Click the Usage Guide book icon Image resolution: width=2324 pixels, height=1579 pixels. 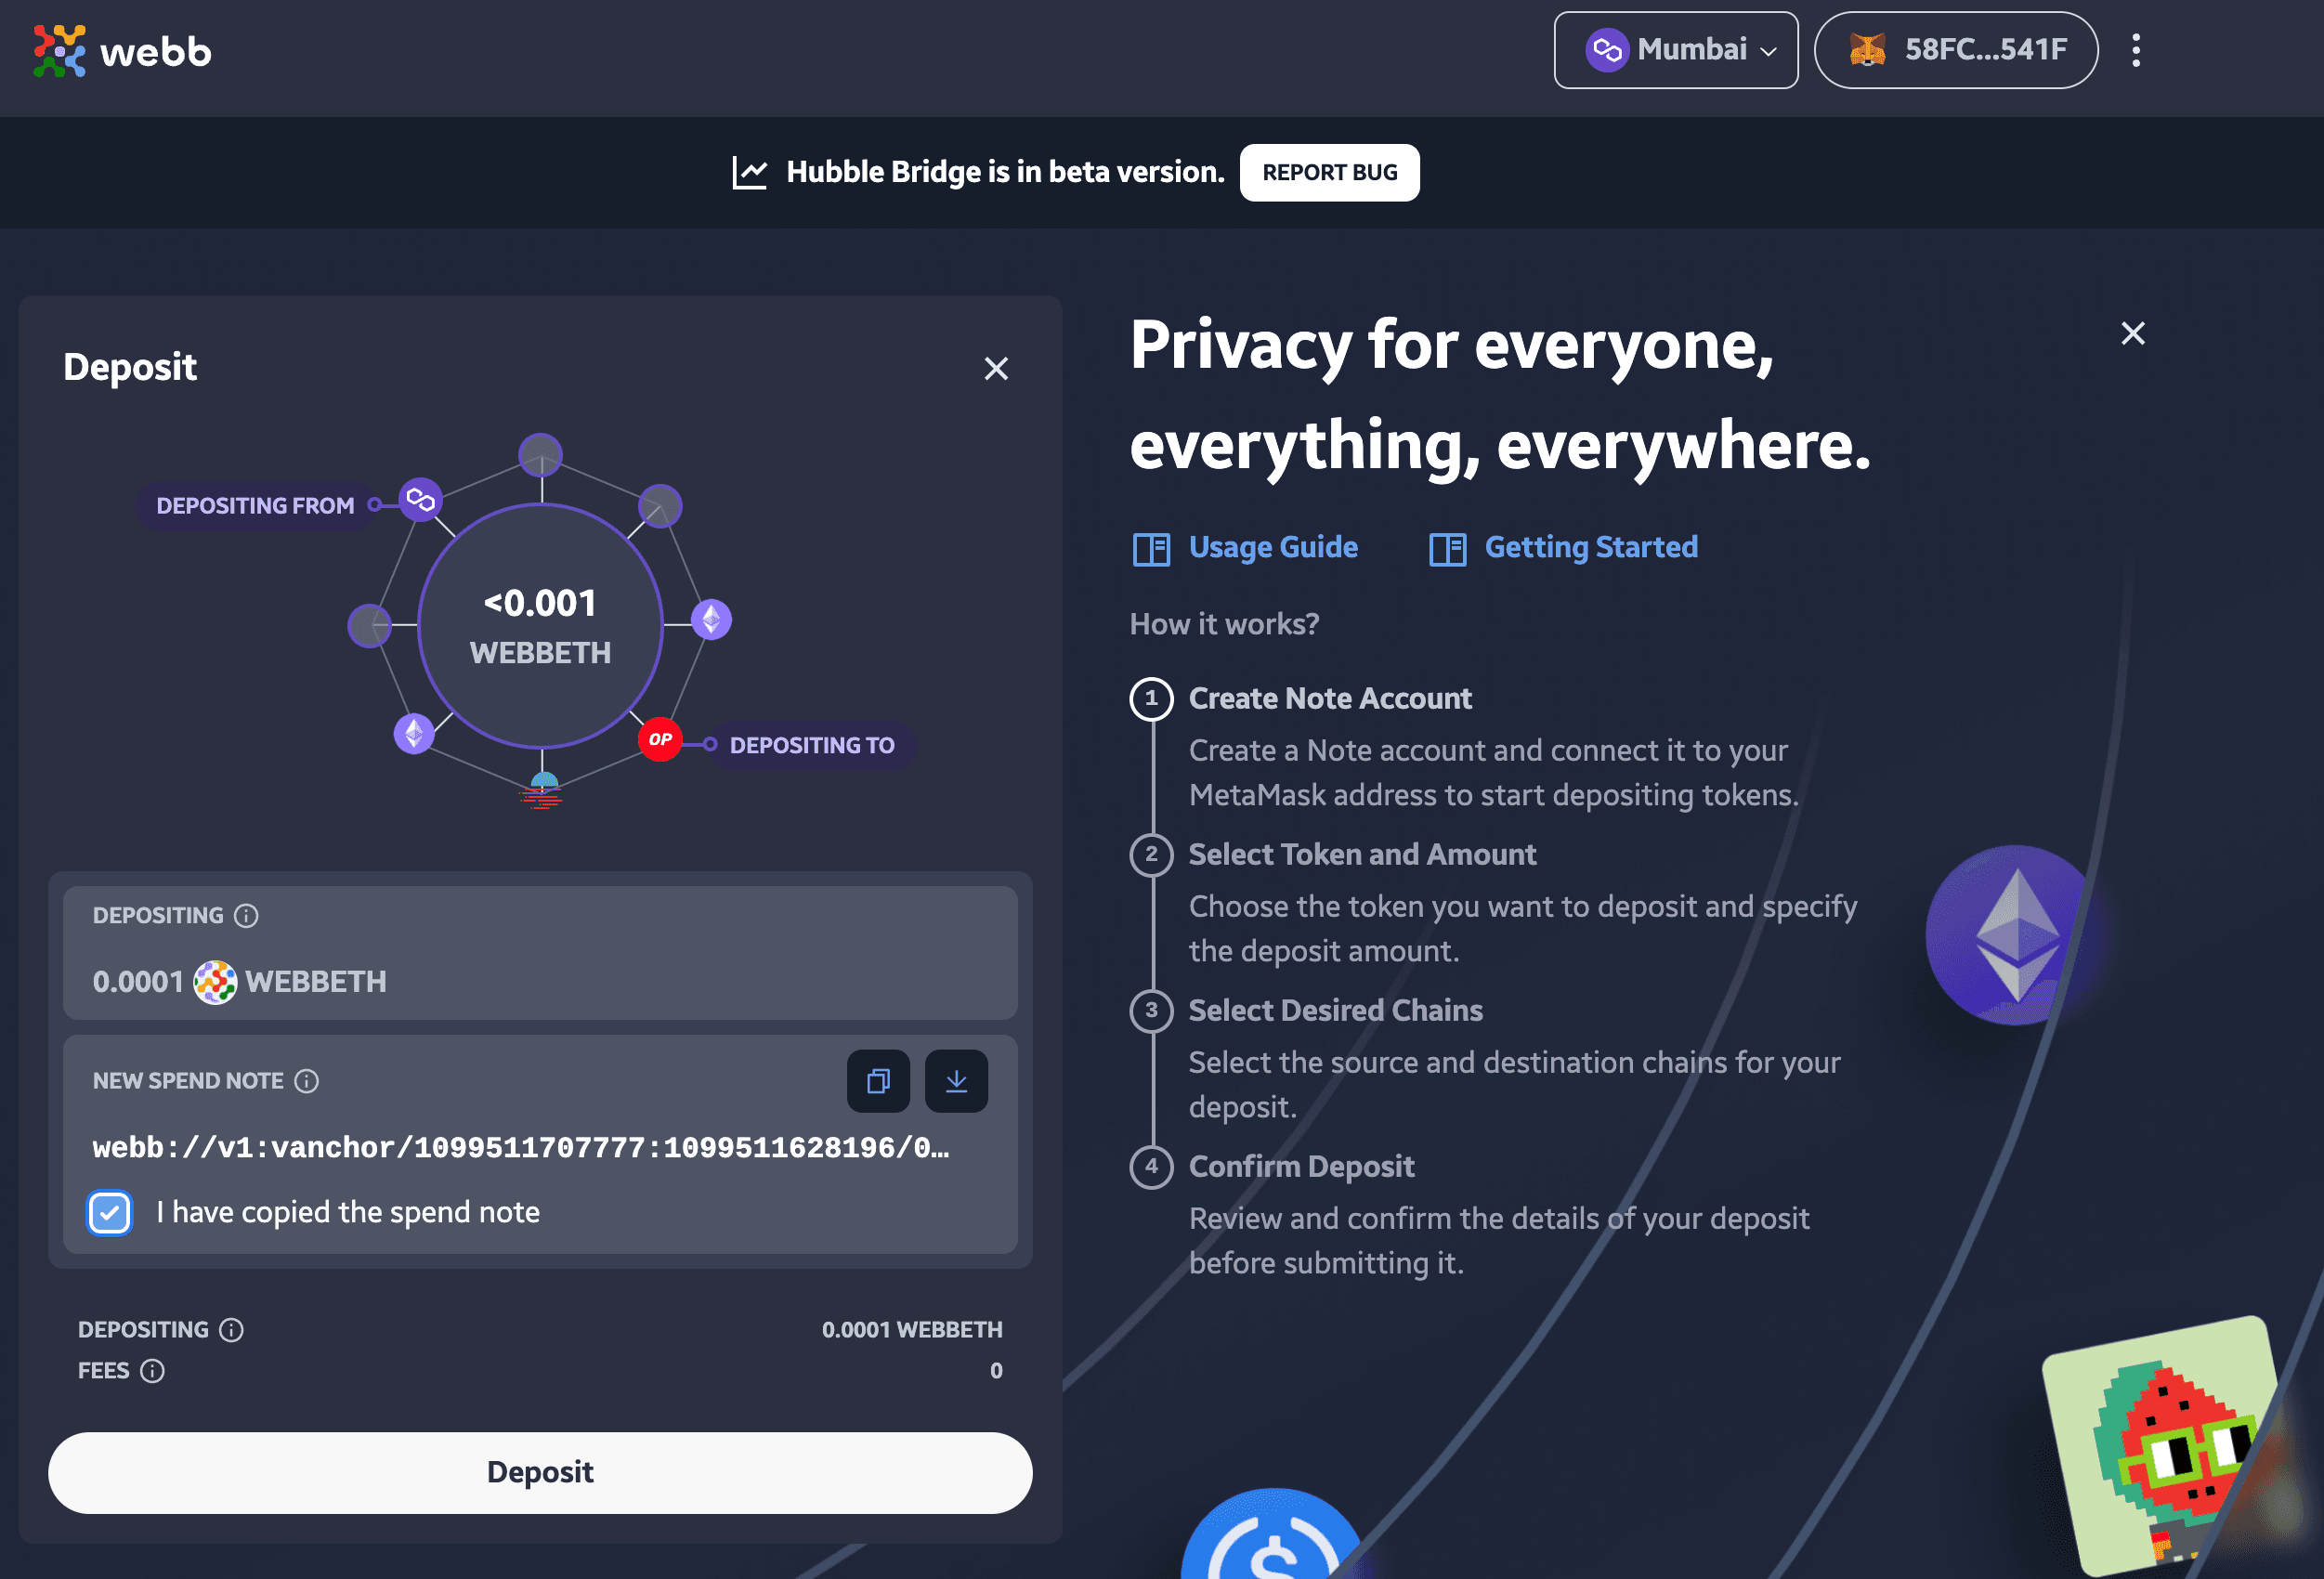tap(1151, 549)
